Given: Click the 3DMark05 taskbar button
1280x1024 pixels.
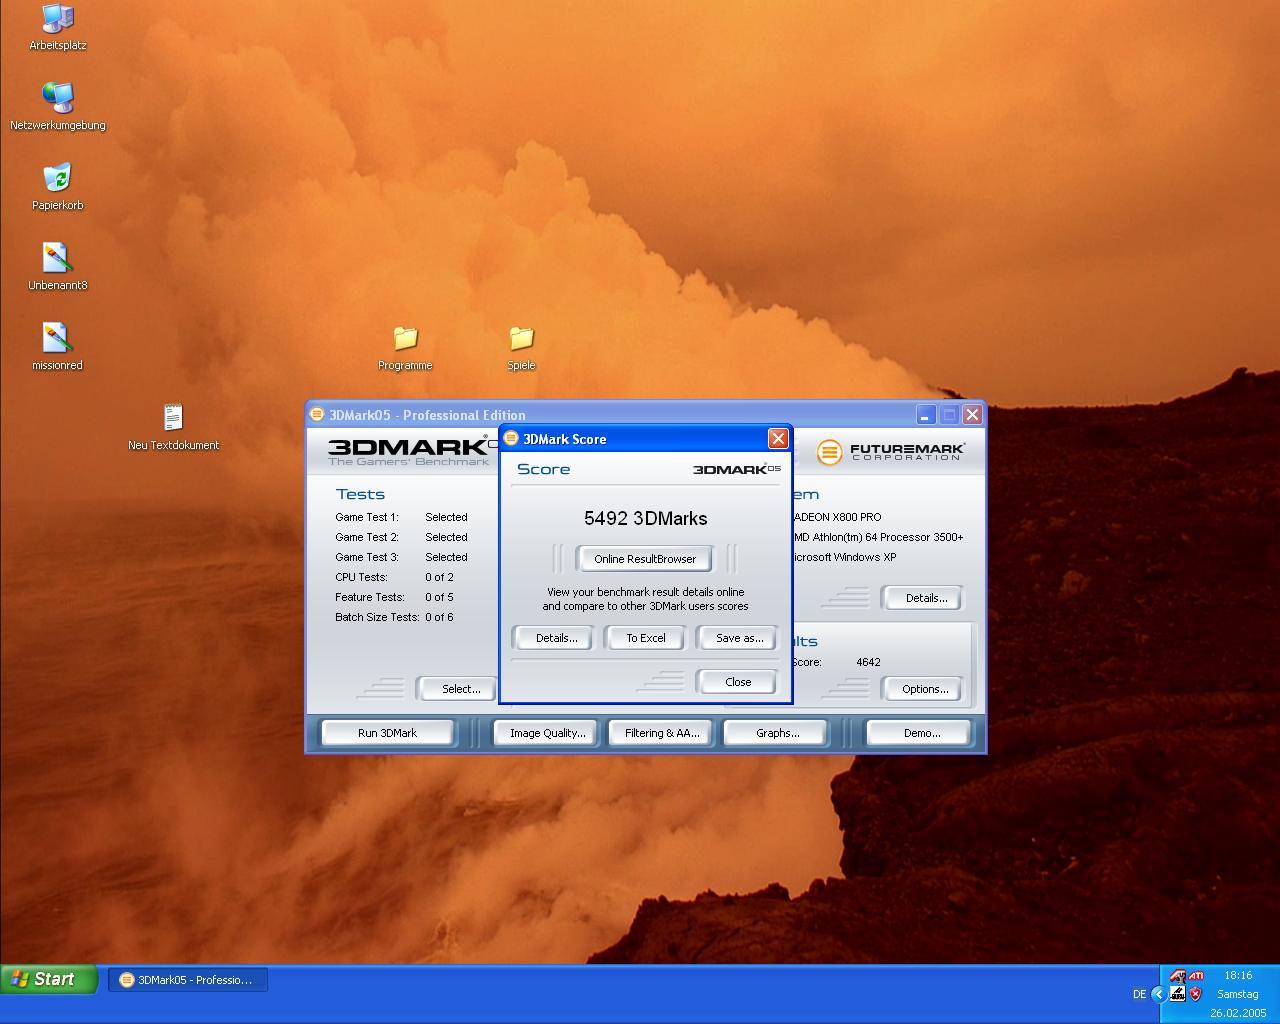Looking at the screenshot, I should pos(188,980).
